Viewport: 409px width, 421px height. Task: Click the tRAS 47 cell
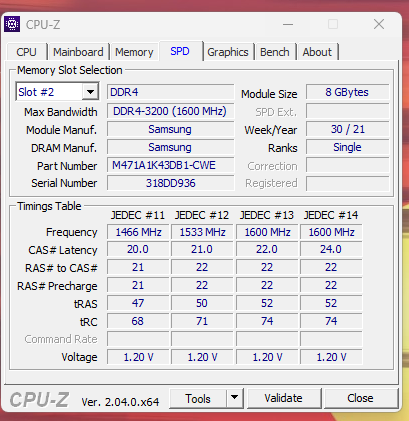click(138, 303)
